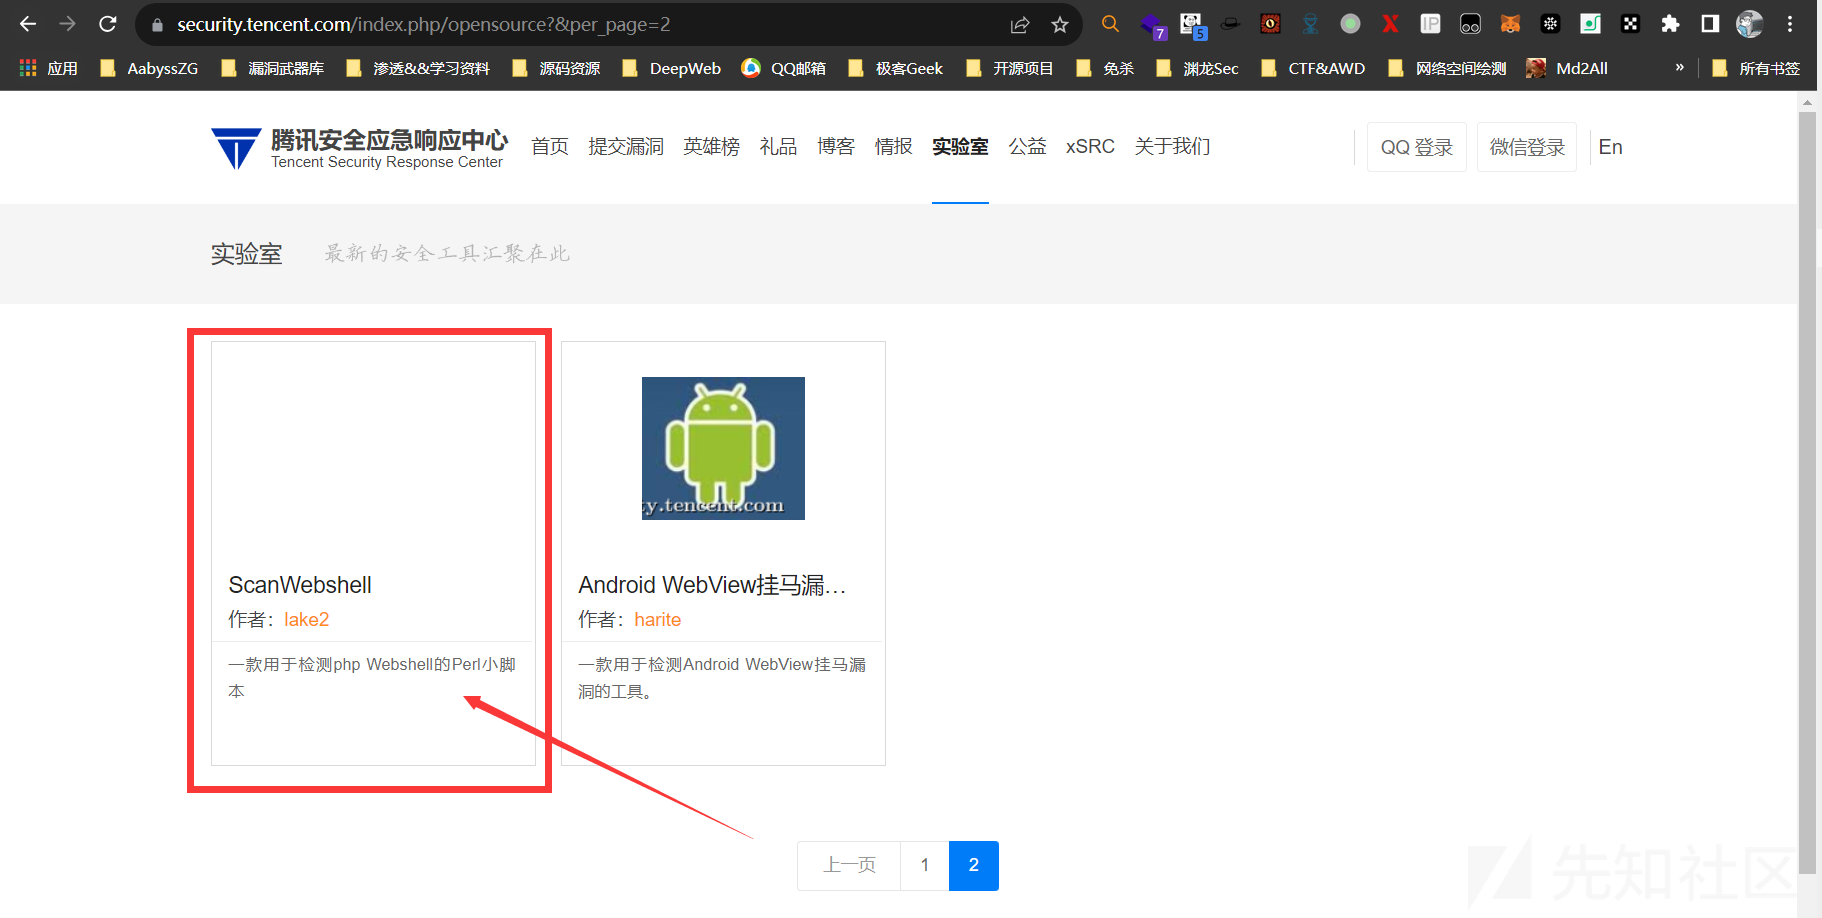1822x918 pixels.
Task: Select the 实验室 lab menu item
Action: (x=960, y=147)
